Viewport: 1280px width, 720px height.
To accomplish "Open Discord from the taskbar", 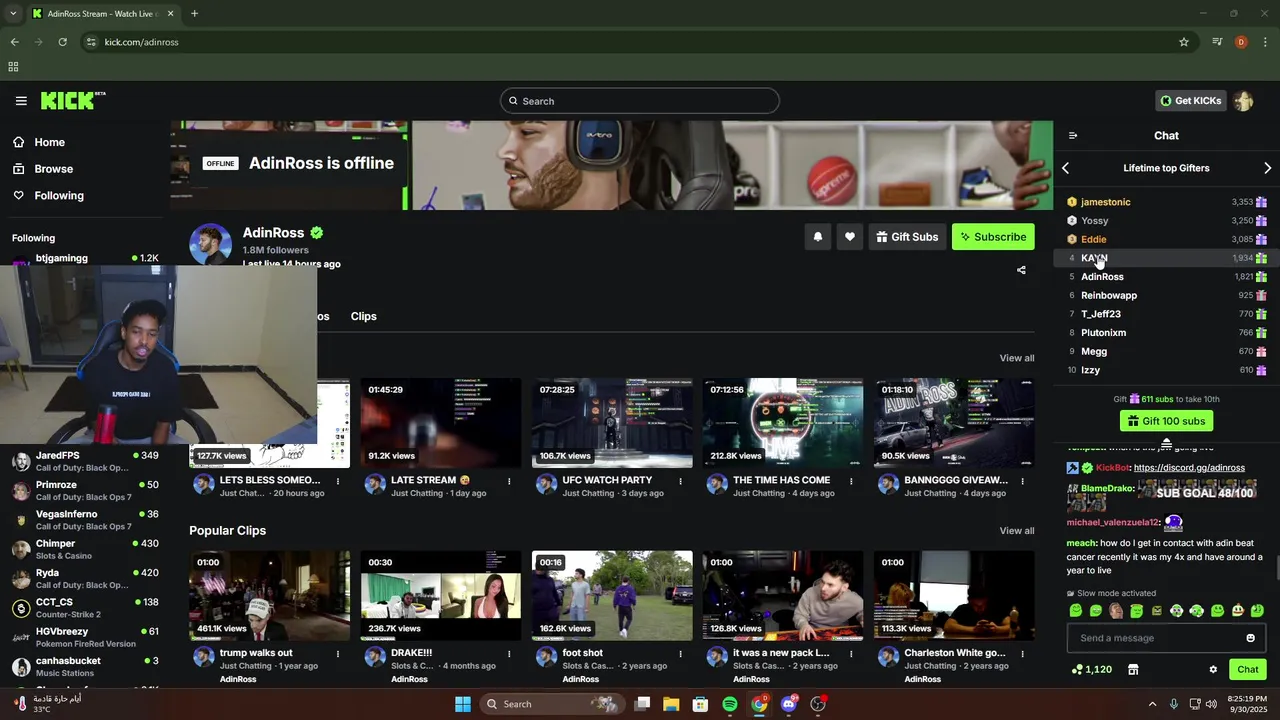I will coord(789,704).
